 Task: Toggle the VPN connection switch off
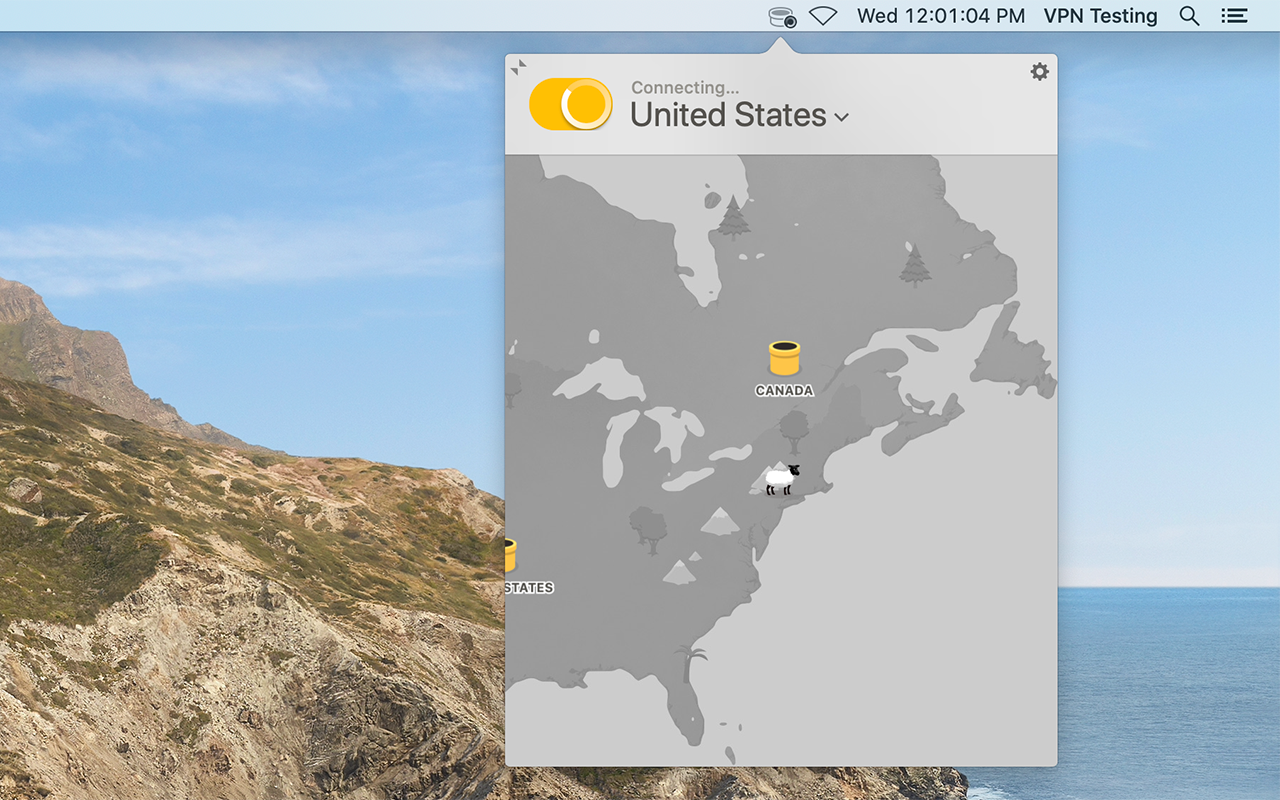click(570, 103)
